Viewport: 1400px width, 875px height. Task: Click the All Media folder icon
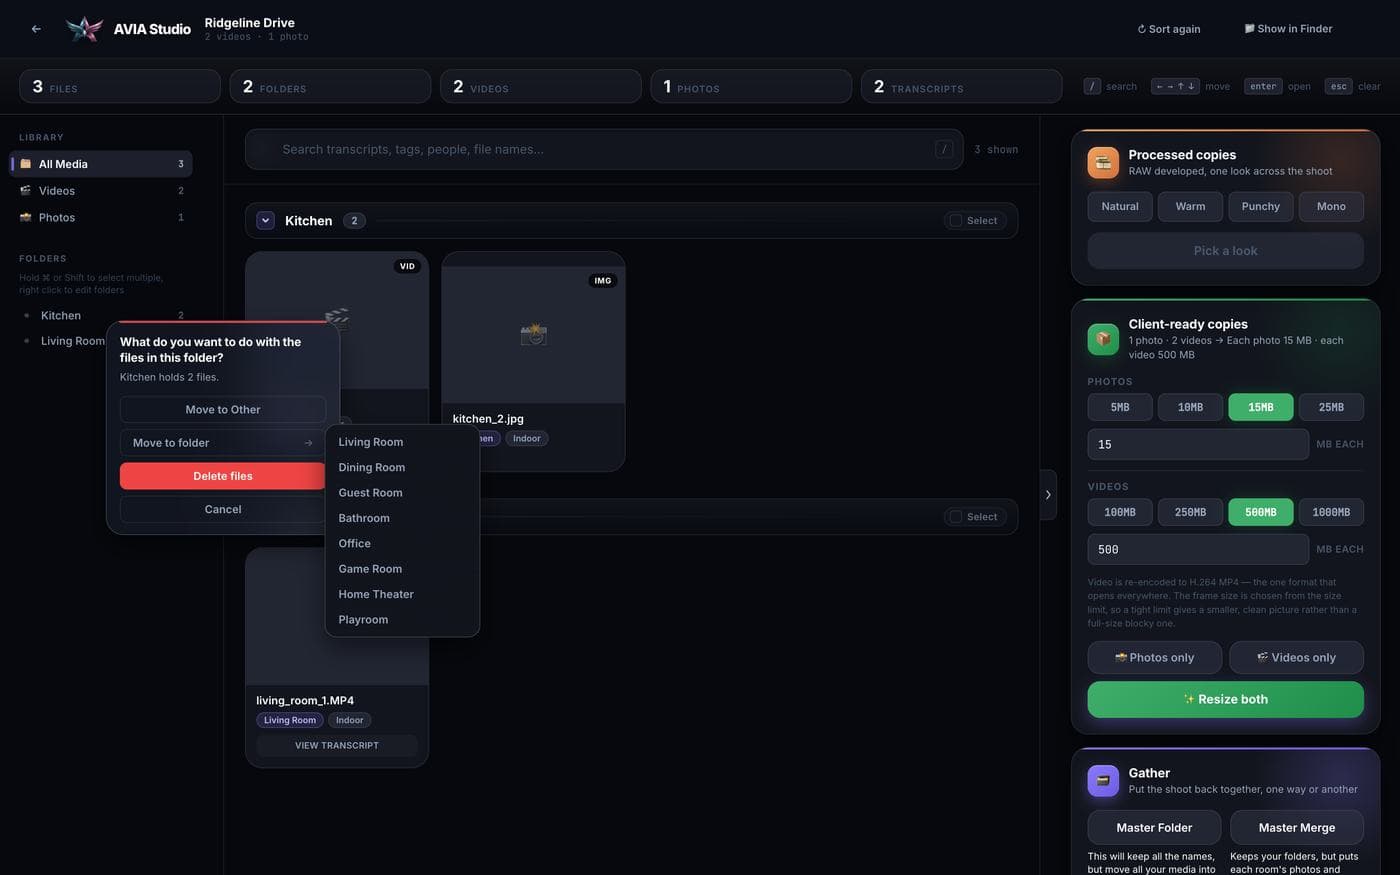click(x=26, y=164)
